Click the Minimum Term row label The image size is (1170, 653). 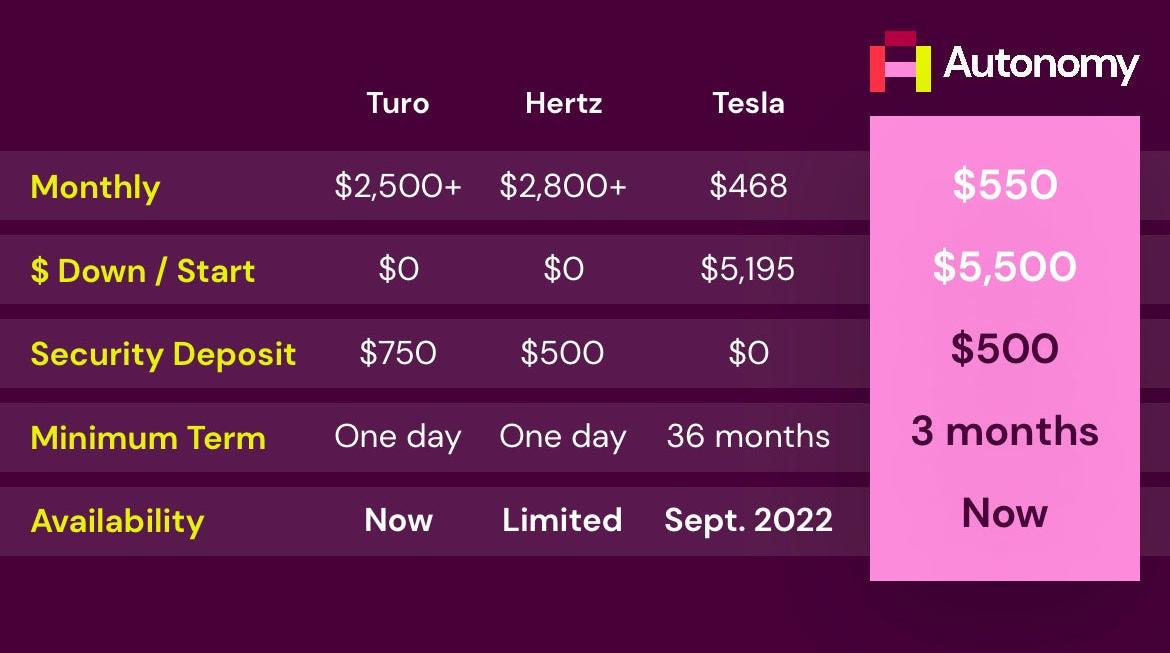point(148,438)
